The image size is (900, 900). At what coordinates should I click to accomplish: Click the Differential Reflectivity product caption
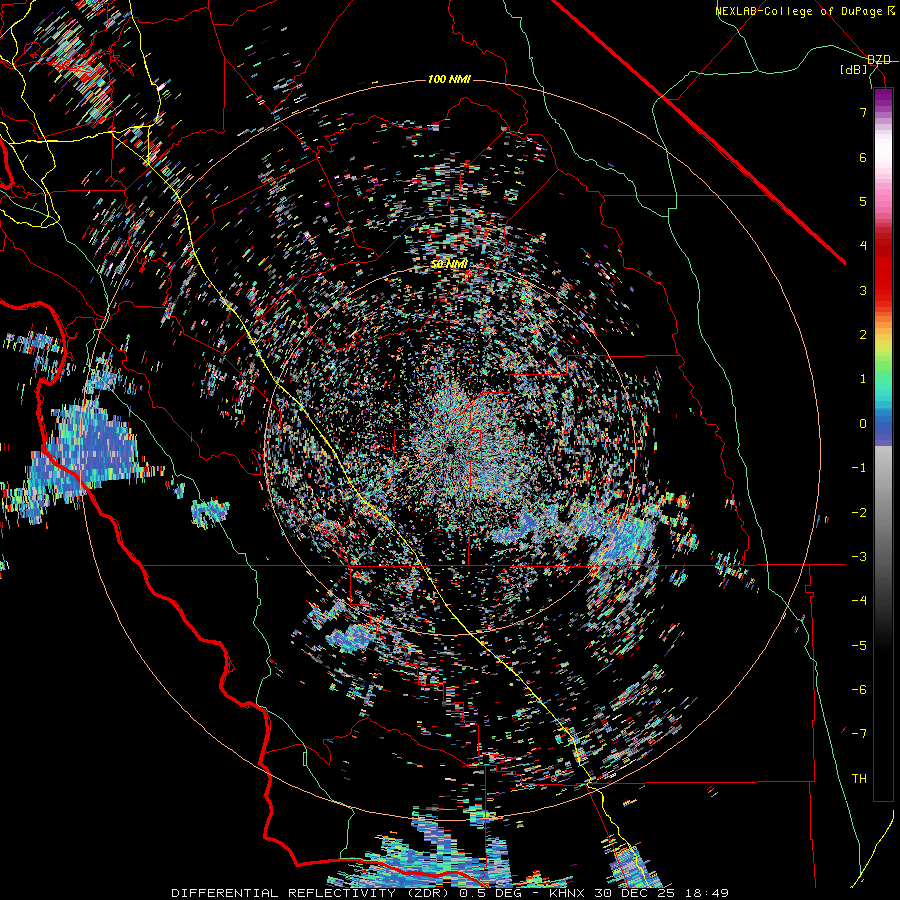pyautogui.click(x=313, y=893)
